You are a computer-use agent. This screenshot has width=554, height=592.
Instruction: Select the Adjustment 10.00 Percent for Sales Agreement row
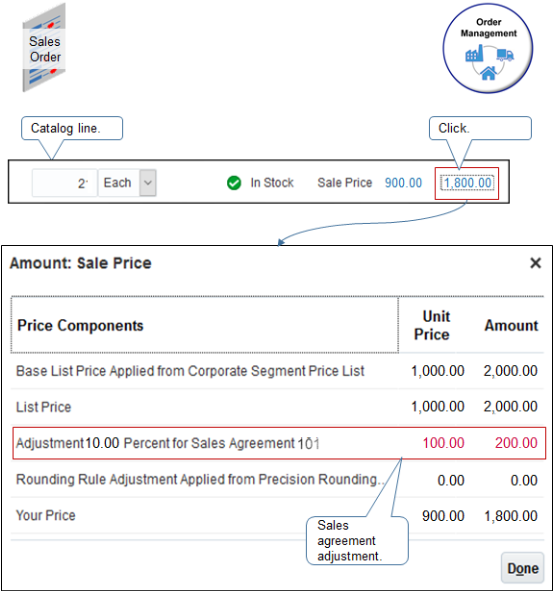(x=279, y=443)
